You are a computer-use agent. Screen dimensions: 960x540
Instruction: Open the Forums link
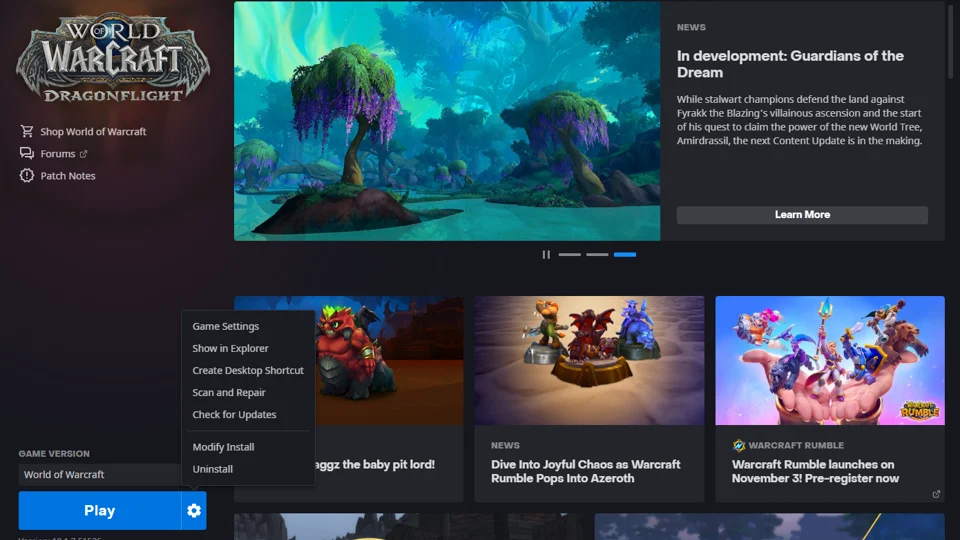point(58,154)
